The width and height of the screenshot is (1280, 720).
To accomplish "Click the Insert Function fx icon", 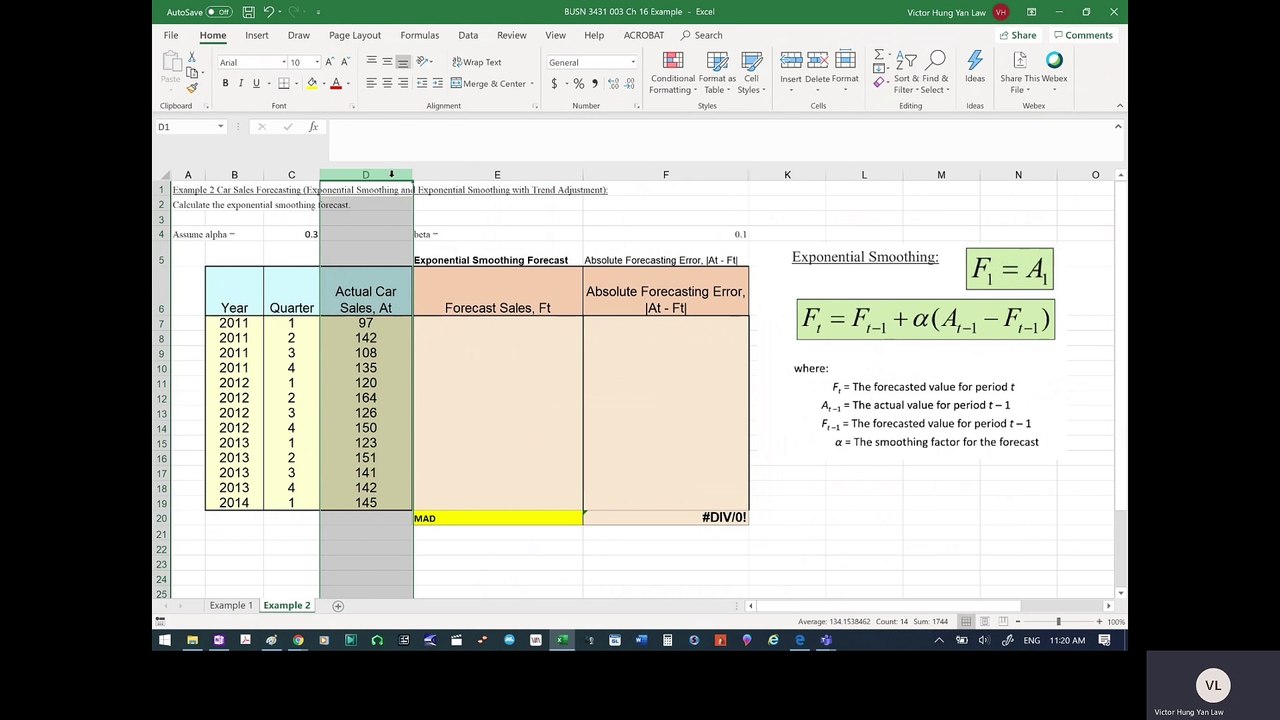I will pos(313,127).
